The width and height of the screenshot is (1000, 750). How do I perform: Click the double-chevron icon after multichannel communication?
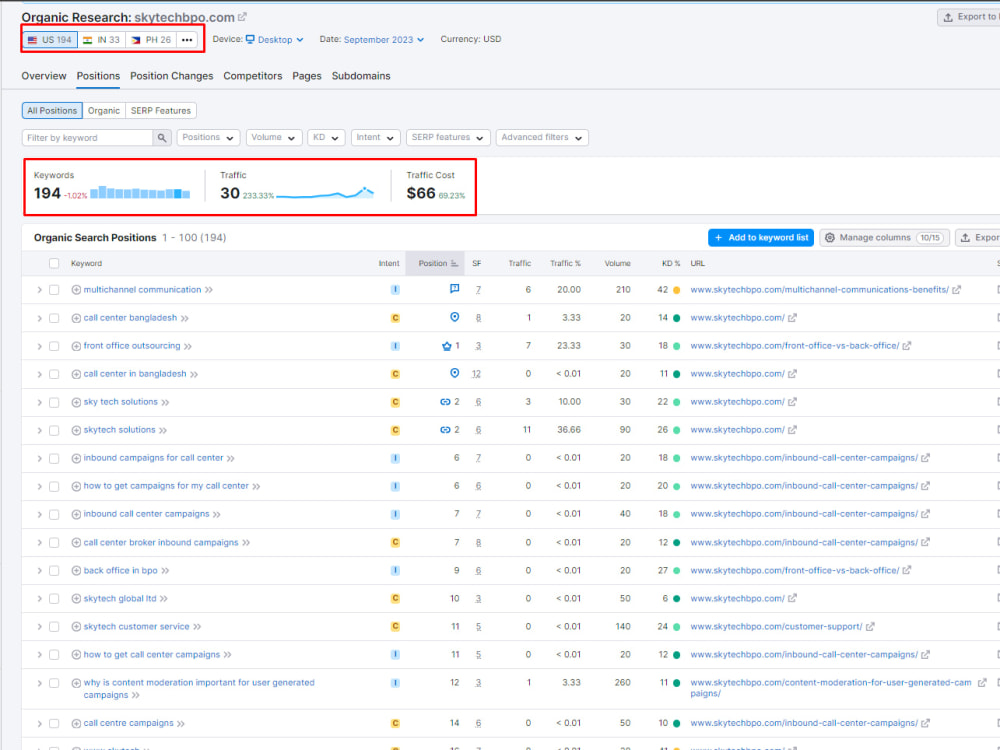click(209, 290)
